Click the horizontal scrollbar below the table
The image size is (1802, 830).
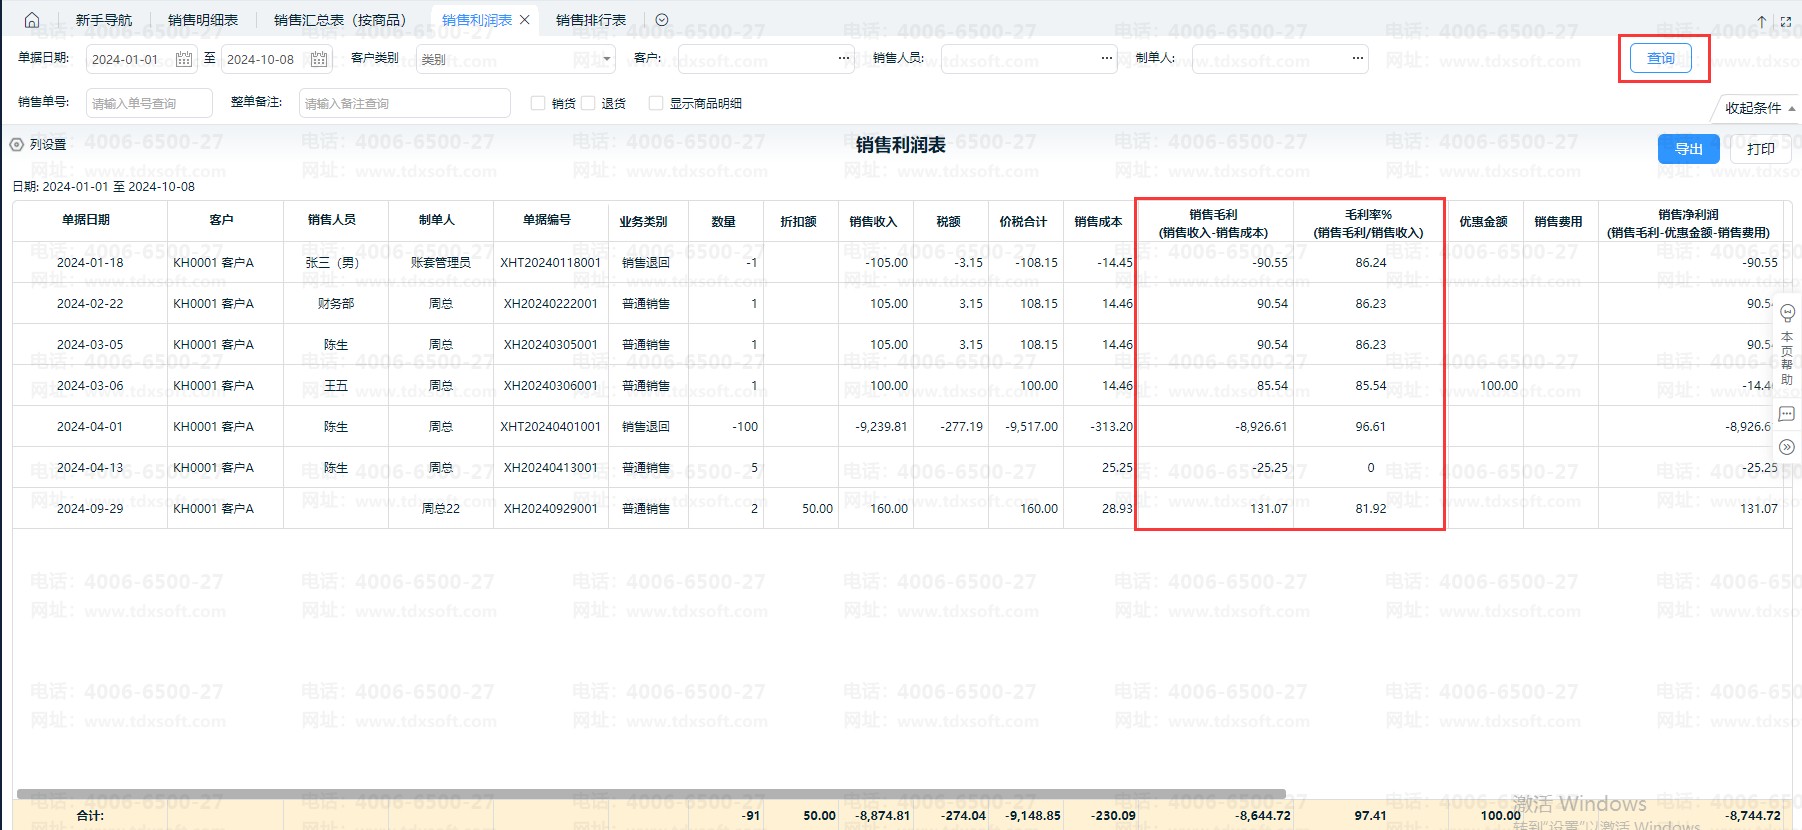coord(650,794)
